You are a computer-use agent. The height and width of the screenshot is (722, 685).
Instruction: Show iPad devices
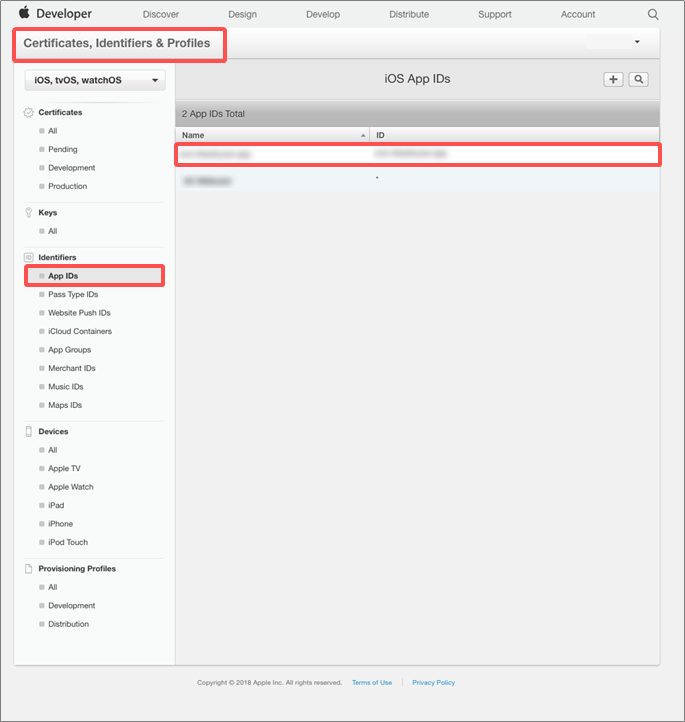[x=56, y=505]
